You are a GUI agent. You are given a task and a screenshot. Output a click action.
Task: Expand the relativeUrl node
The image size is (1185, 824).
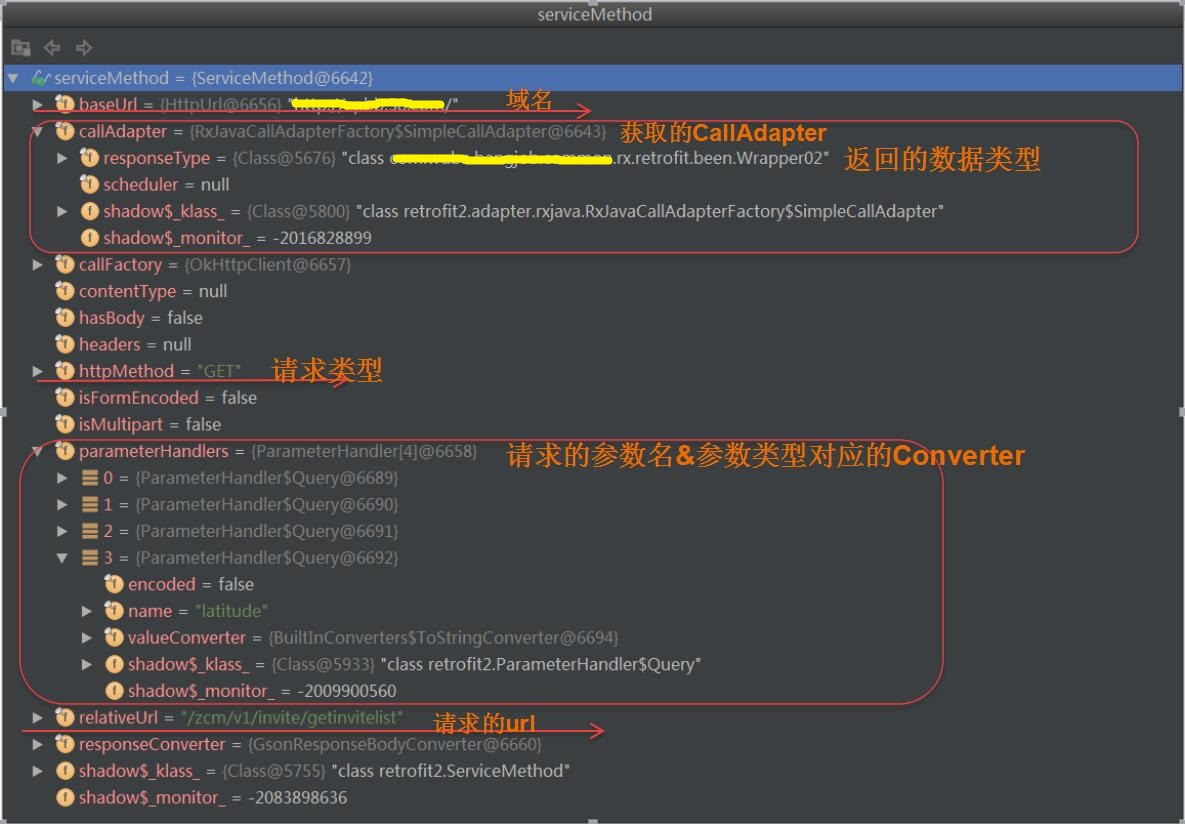pyautogui.click(x=38, y=717)
